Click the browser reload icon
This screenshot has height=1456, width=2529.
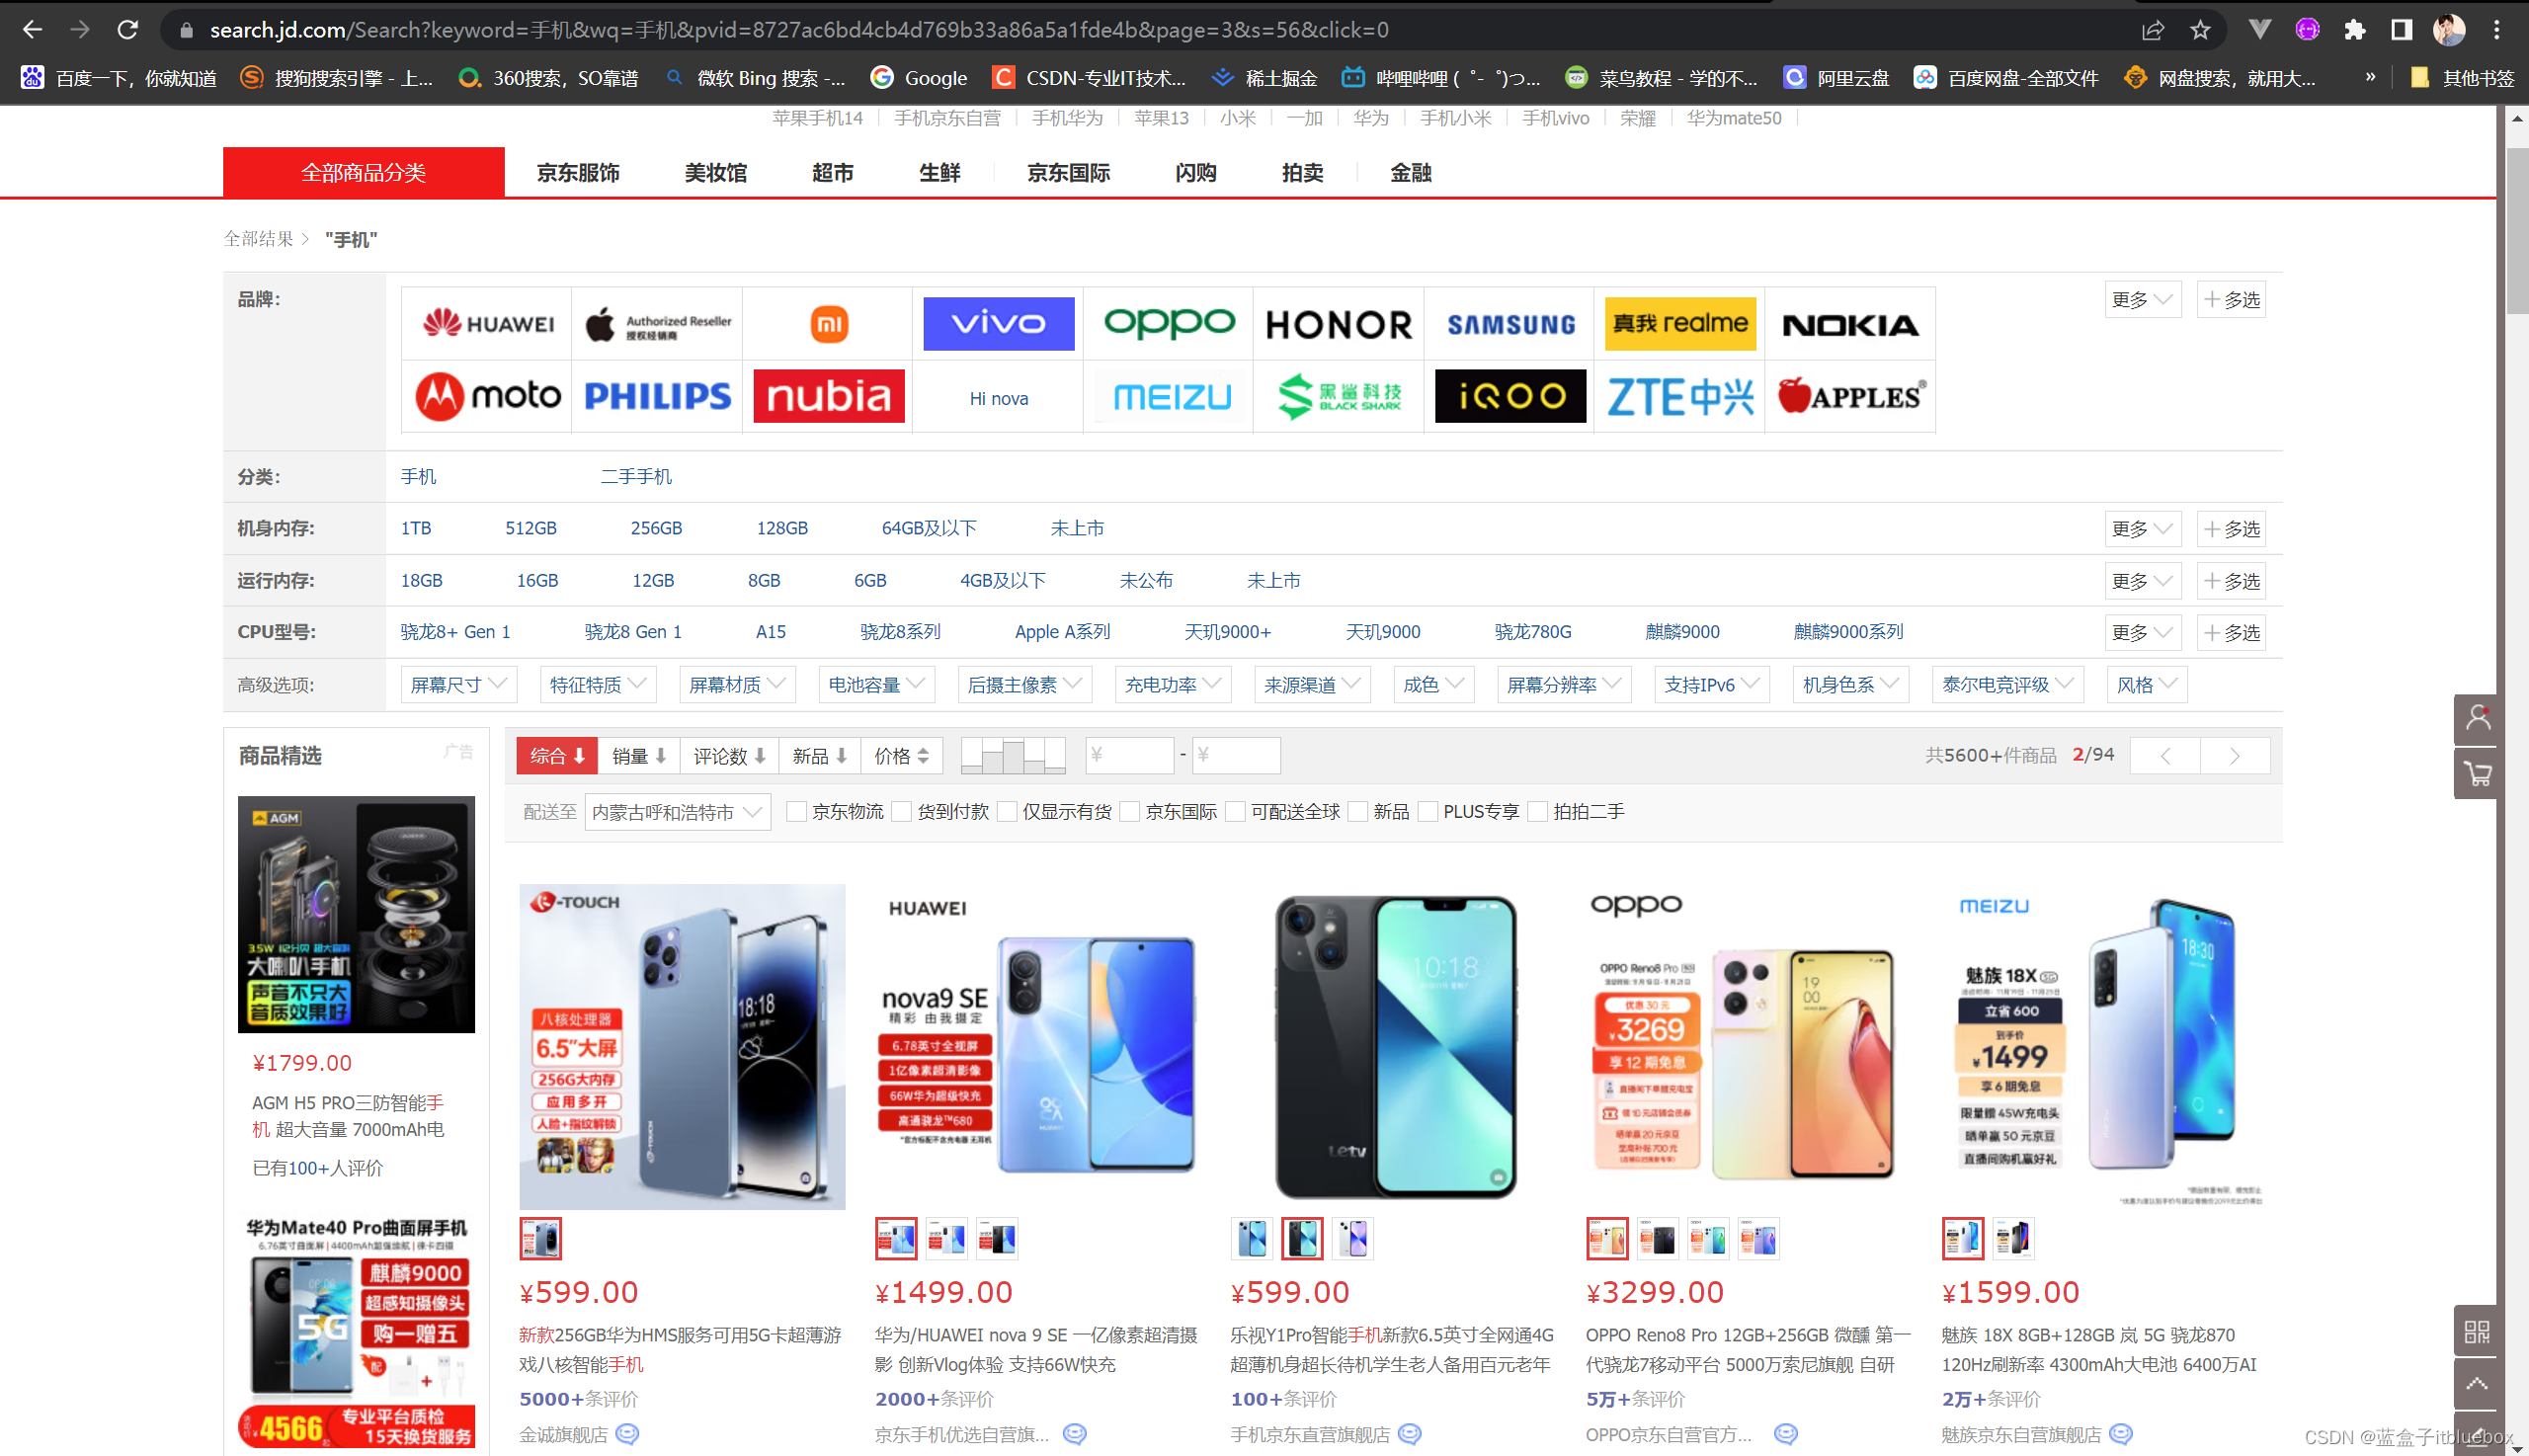[x=127, y=30]
